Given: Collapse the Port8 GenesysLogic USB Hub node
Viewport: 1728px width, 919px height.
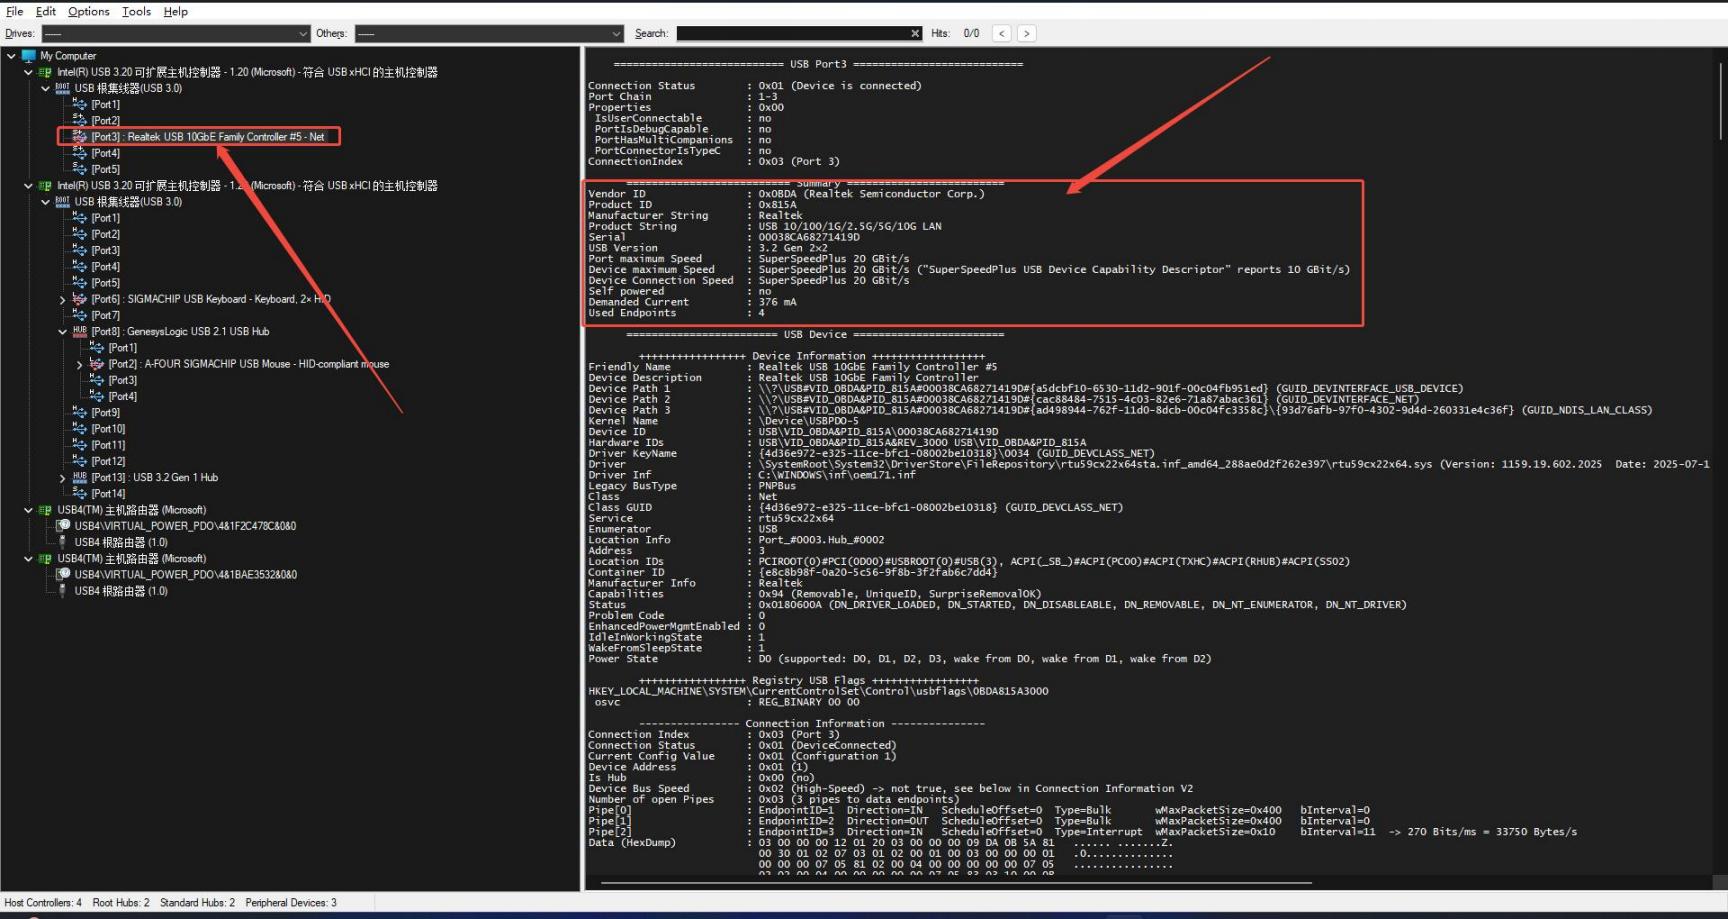Looking at the screenshot, I should [62, 332].
